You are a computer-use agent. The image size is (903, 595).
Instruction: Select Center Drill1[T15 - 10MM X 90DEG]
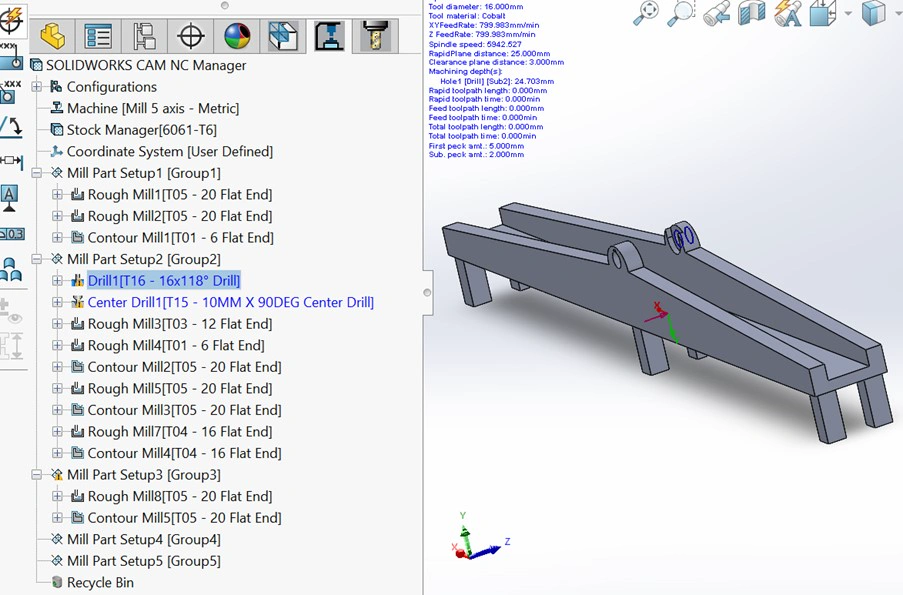pyautogui.click(x=230, y=302)
